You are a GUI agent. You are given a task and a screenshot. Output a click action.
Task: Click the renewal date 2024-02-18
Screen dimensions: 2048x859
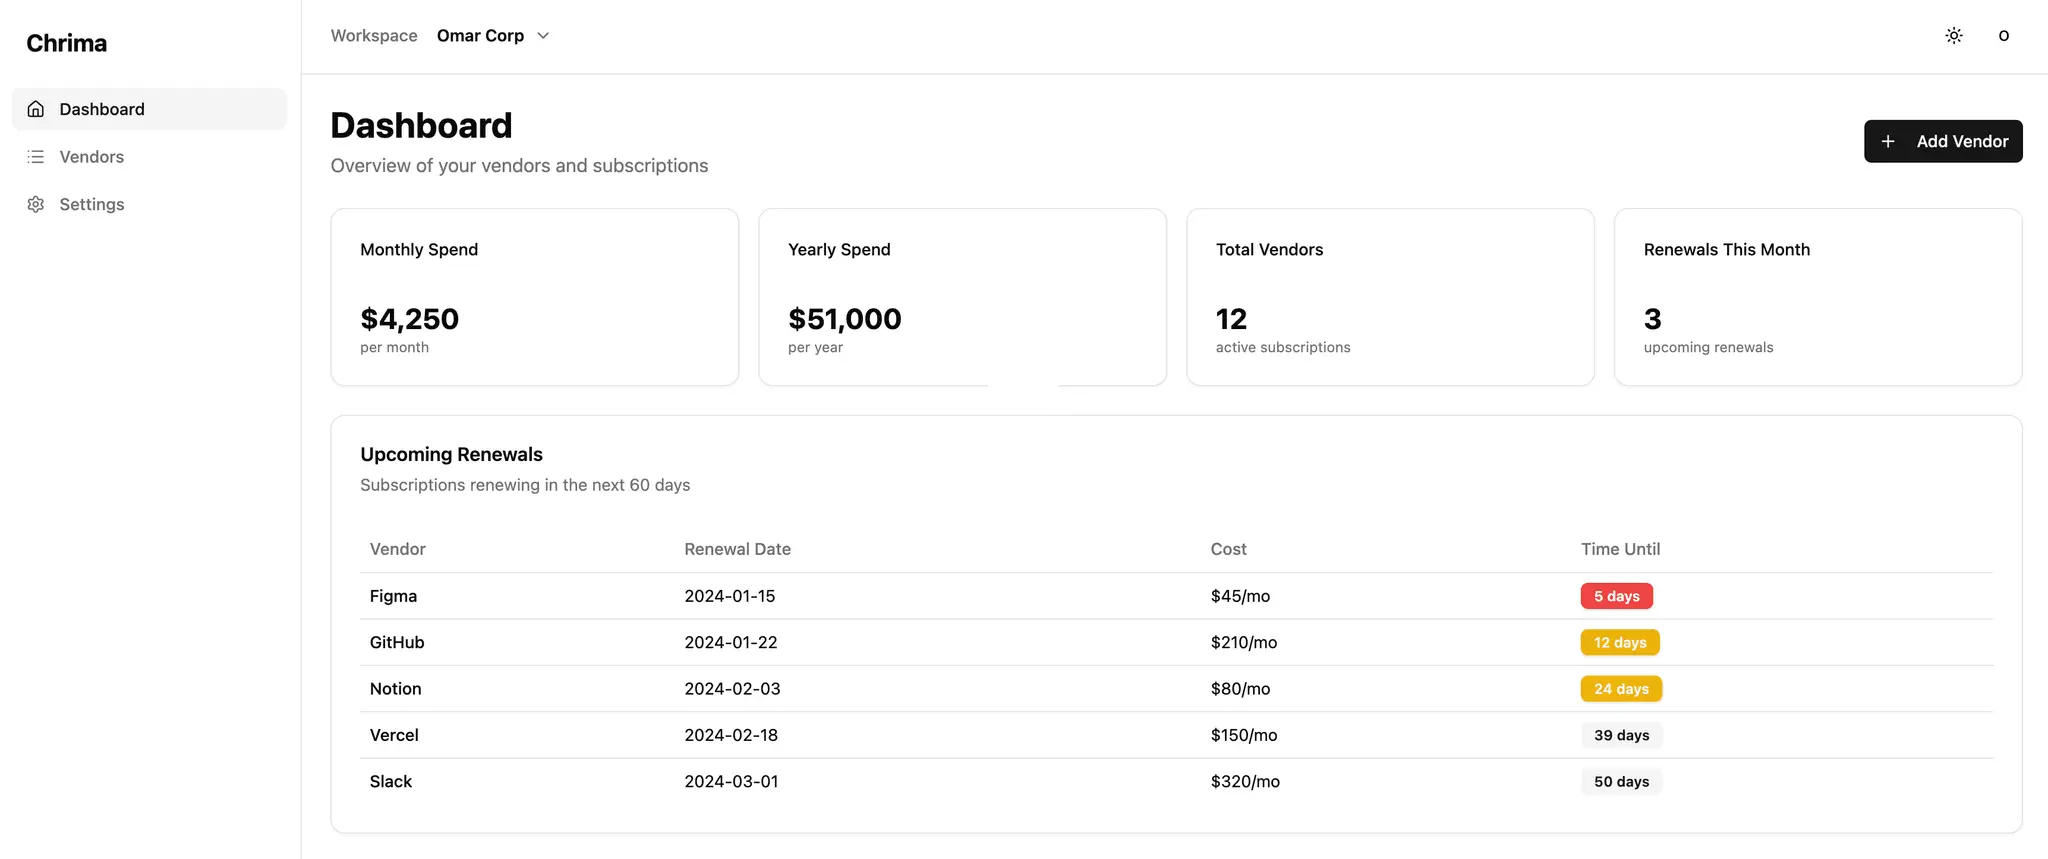click(731, 735)
